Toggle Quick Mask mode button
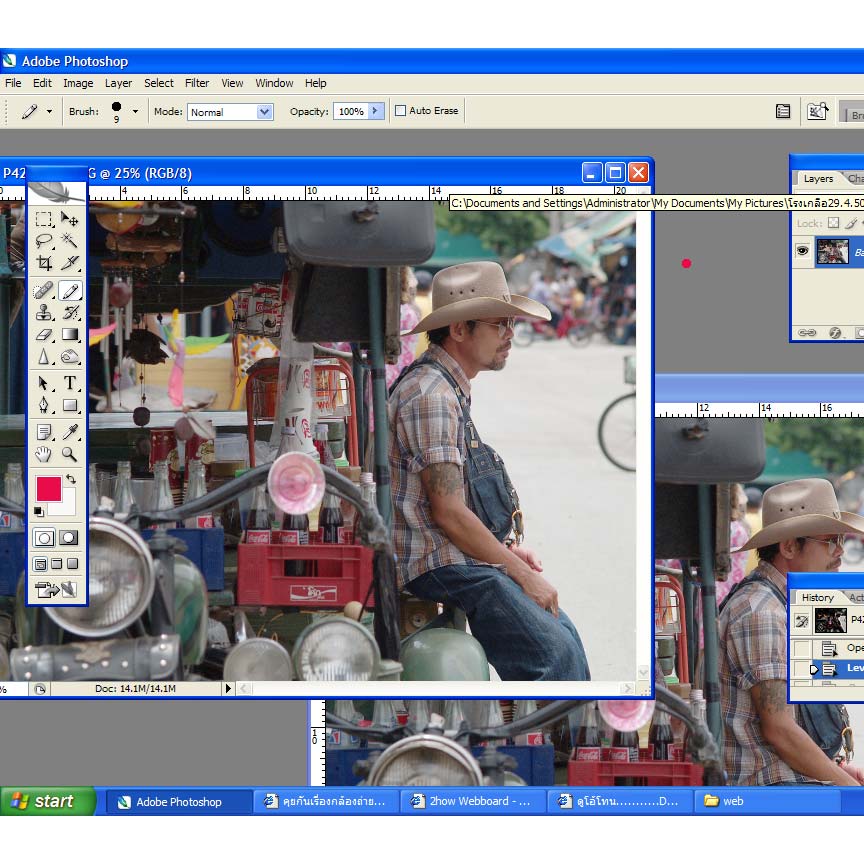Viewport: 864px width, 864px height. (x=69, y=538)
